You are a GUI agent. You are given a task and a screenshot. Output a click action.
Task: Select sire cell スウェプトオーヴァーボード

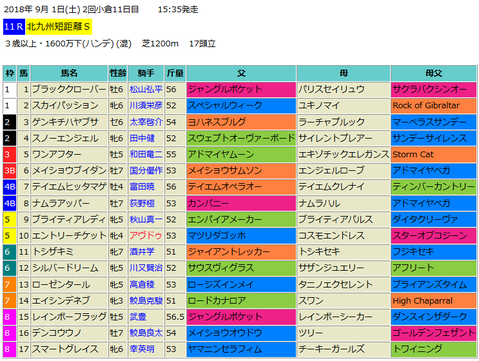click(x=241, y=138)
